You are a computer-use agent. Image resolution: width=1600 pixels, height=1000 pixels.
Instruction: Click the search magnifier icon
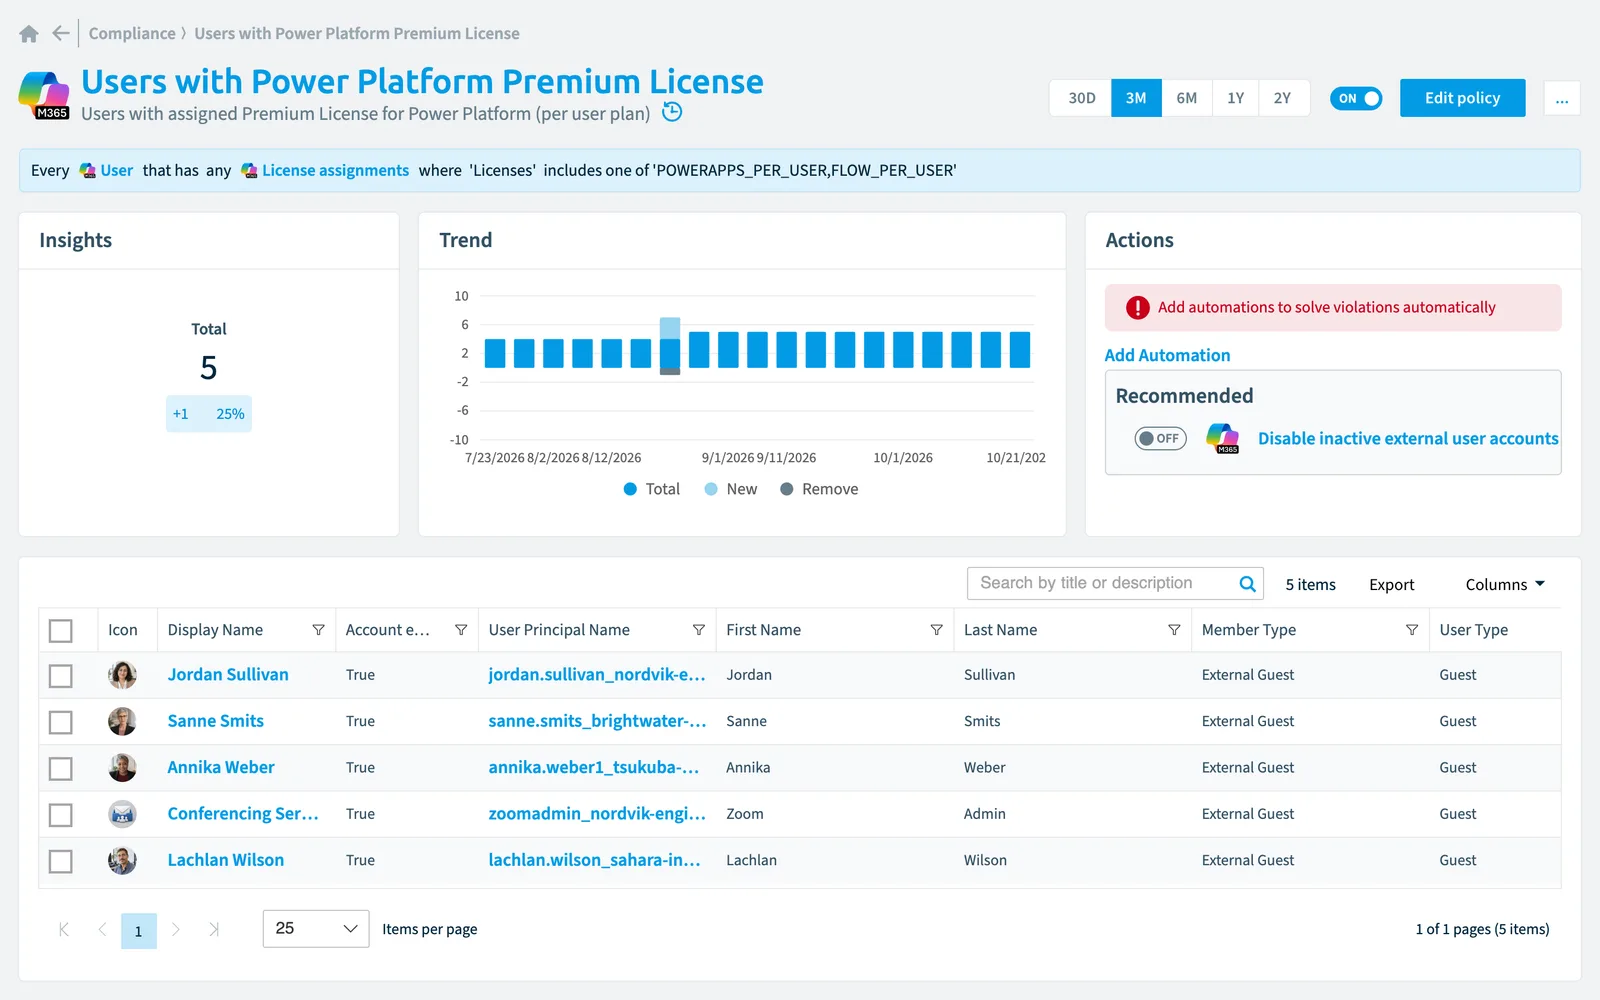[x=1247, y=584]
